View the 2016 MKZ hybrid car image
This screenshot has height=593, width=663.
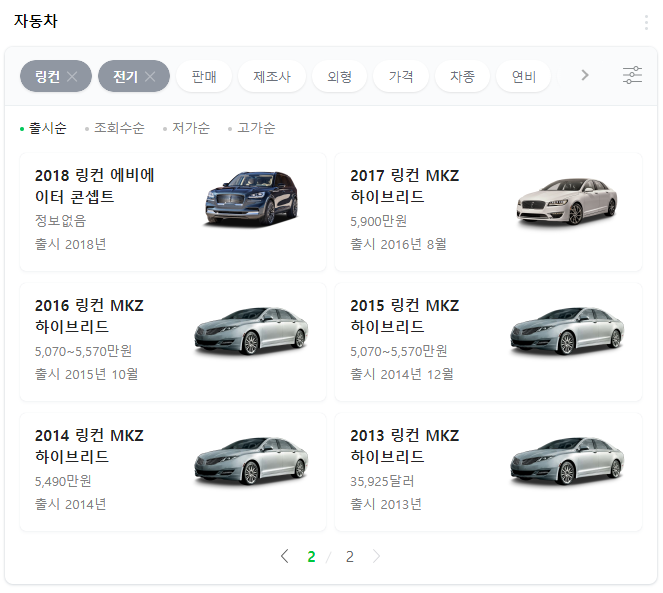[252, 331]
